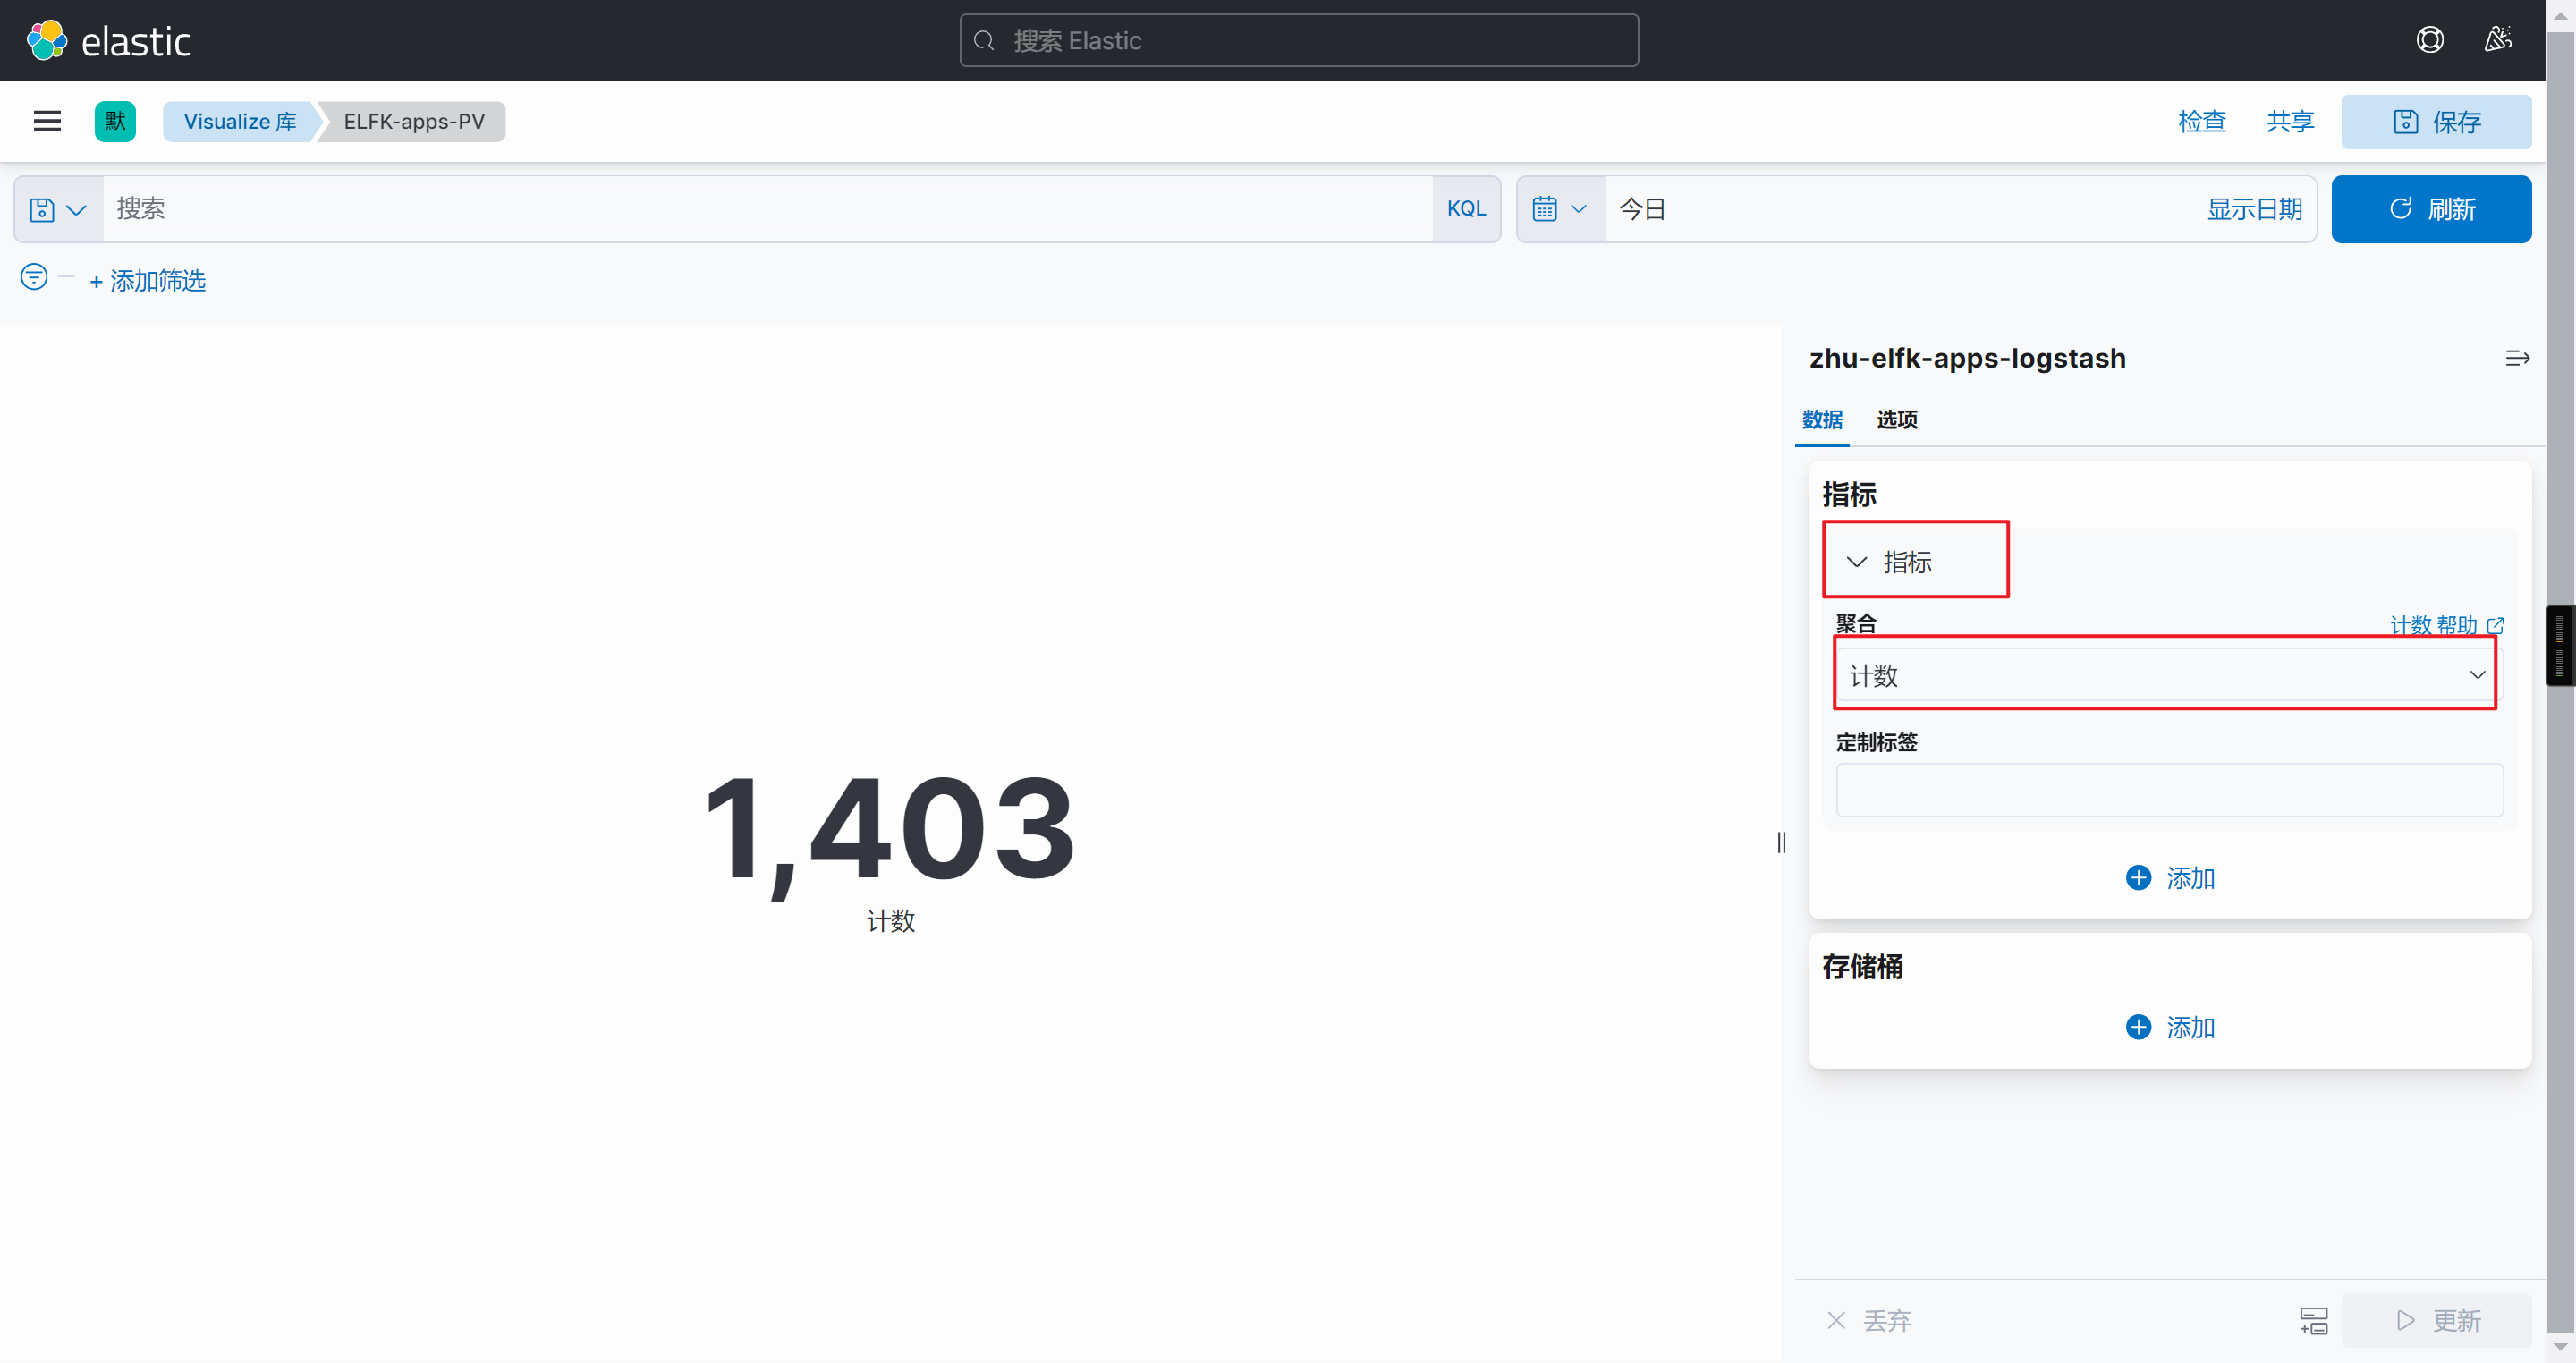Switch to the 数据 tab
The image size is (2576, 1363).
(1822, 419)
